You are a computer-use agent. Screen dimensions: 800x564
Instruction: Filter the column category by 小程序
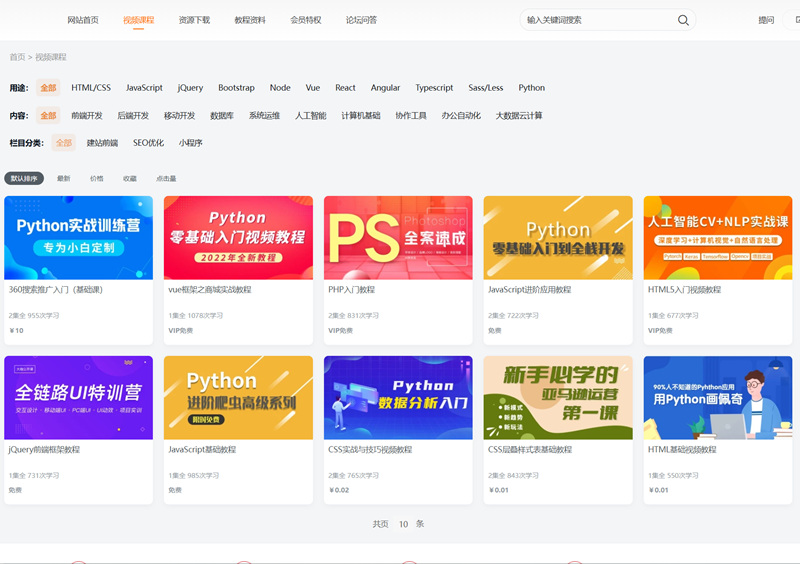pos(191,143)
